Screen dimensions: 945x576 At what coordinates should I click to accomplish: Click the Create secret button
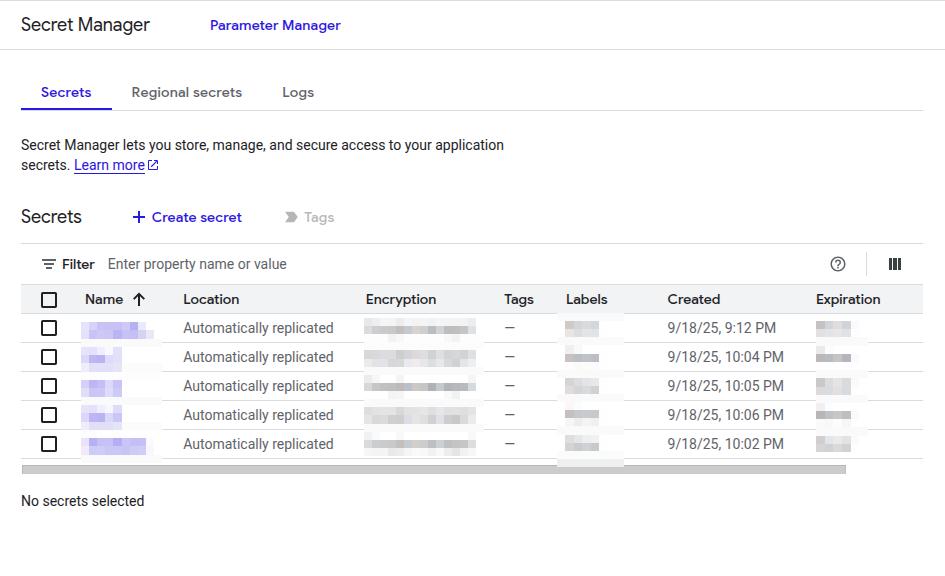196,217
